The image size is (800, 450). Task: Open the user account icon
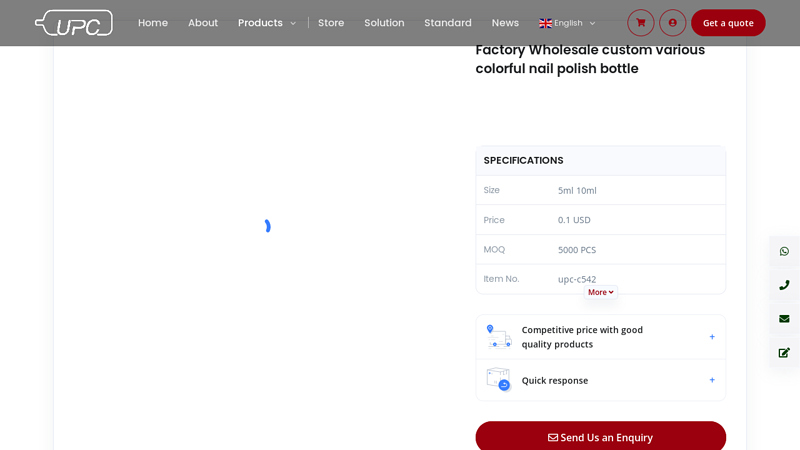pos(672,23)
